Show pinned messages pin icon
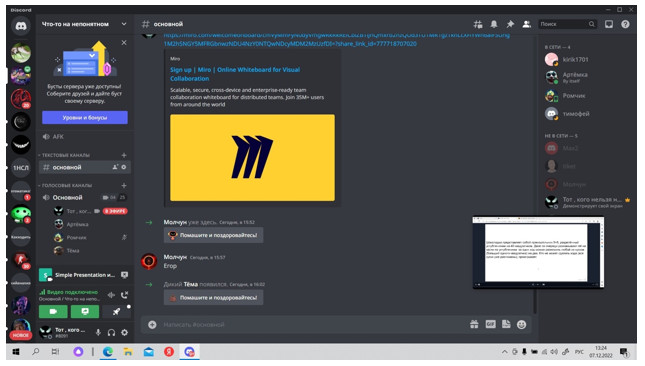The height and width of the screenshot is (366, 645). (510, 24)
